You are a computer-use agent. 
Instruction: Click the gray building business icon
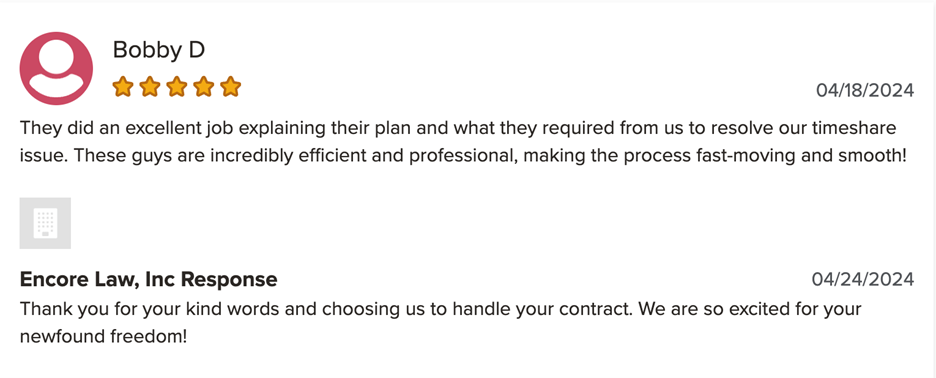pyautogui.click(x=45, y=223)
